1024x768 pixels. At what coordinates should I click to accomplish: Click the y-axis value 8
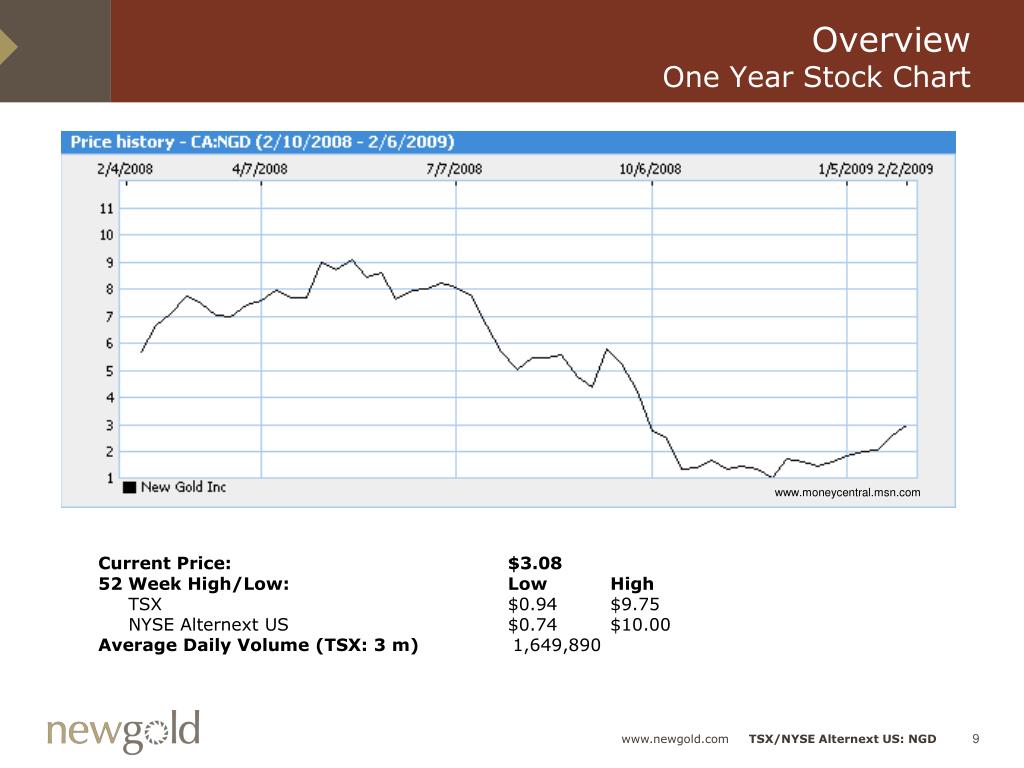110,289
